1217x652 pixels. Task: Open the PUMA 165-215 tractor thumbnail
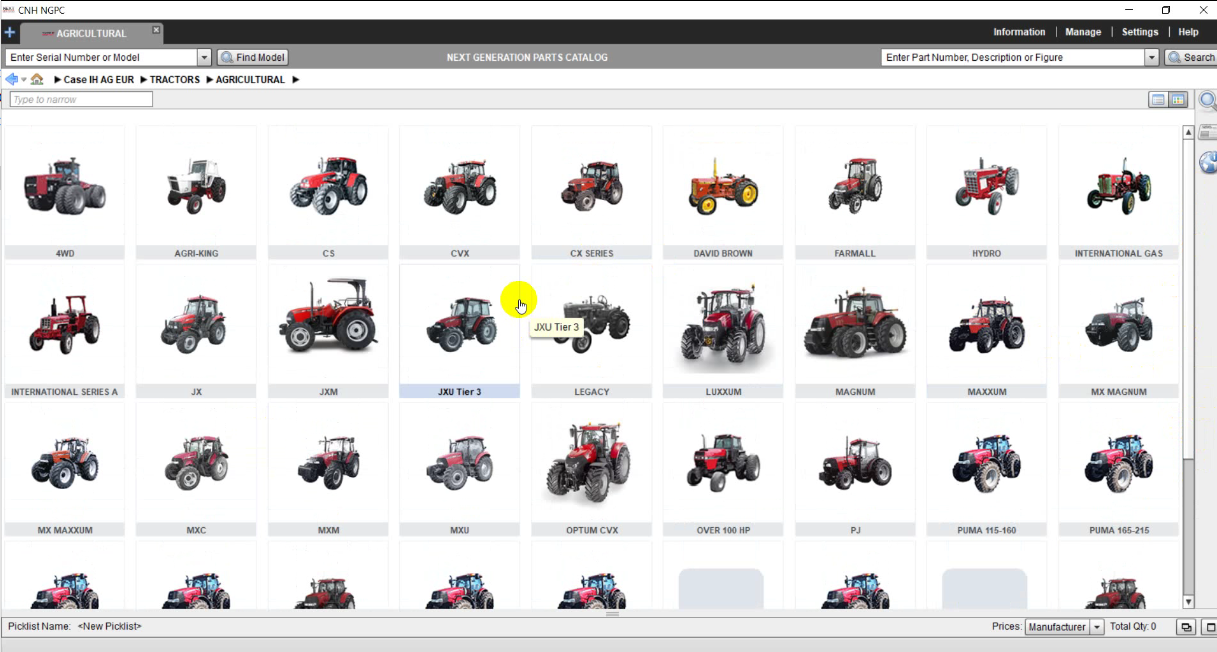[x=1118, y=470]
